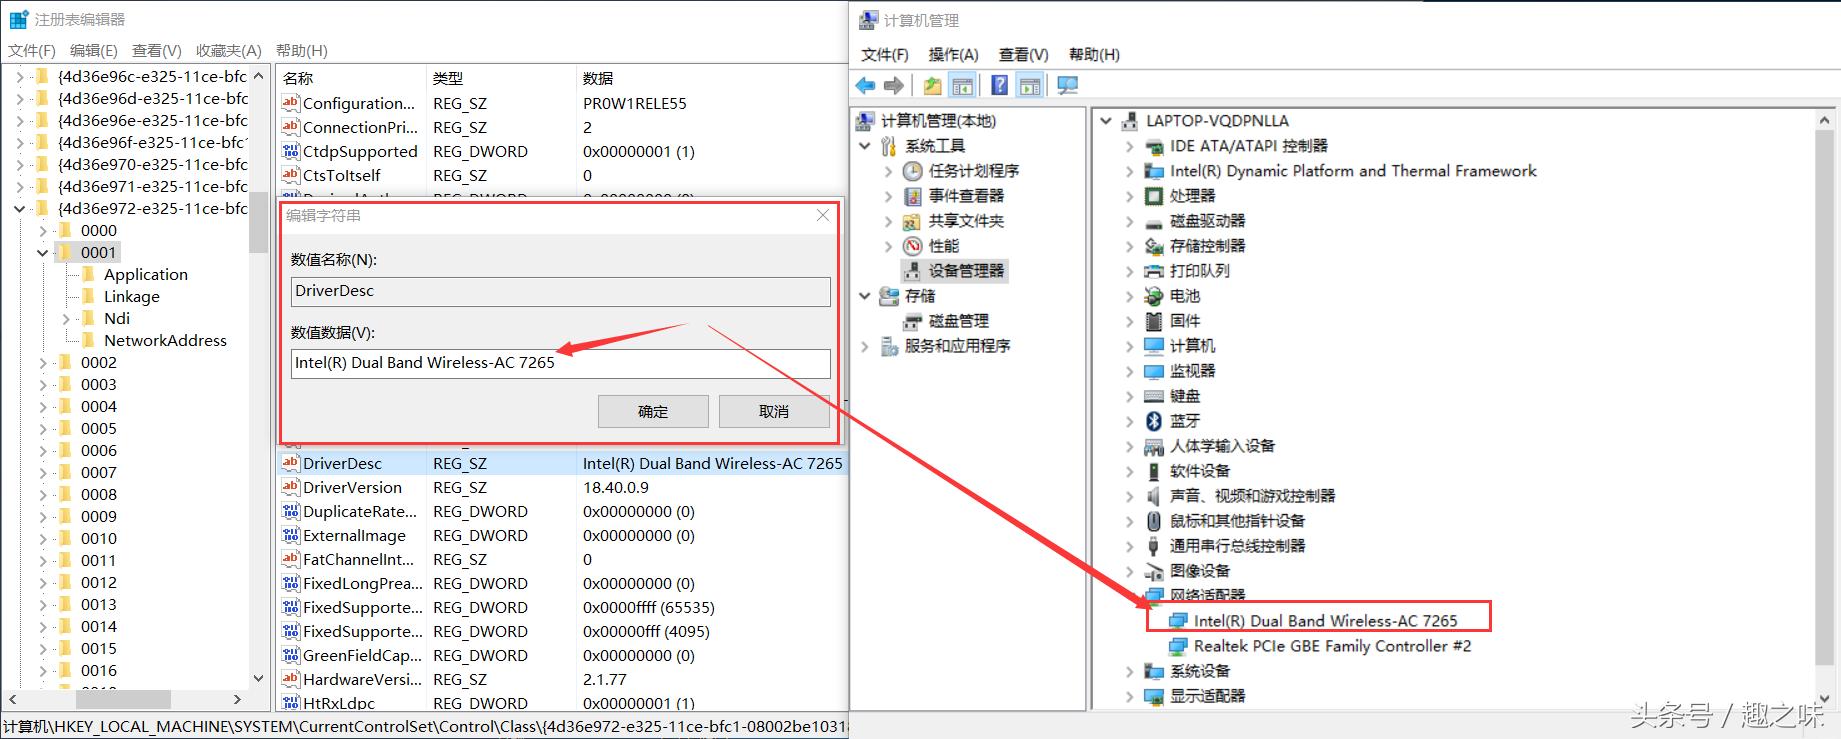Expand 服务和应用程序 node
The width and height of the screenshot is (1841, 739).
865,346
